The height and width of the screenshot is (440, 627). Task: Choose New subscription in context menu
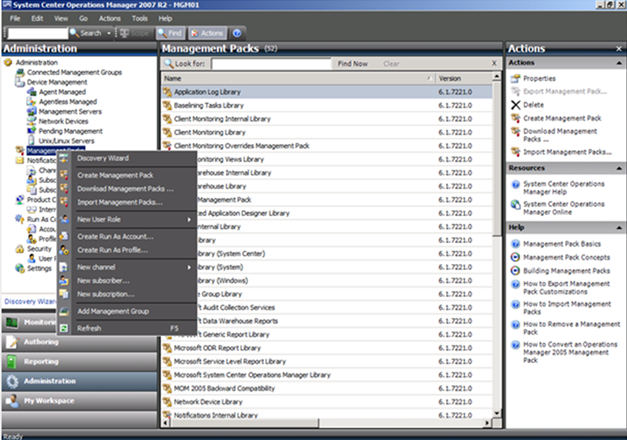pos(127,294)
